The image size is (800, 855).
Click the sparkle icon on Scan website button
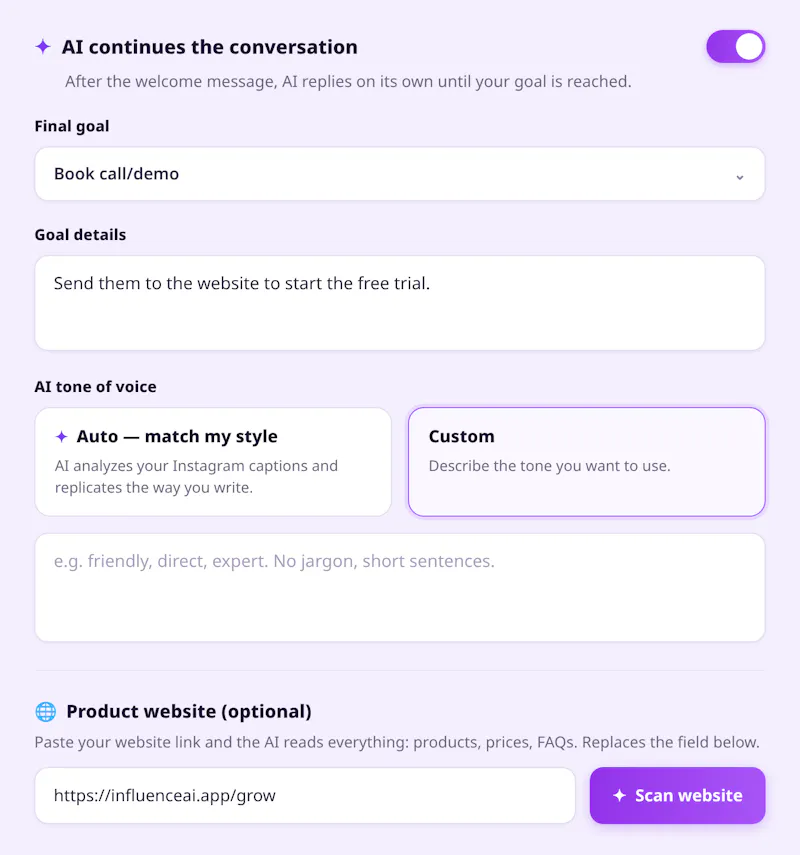coord(619,796)
